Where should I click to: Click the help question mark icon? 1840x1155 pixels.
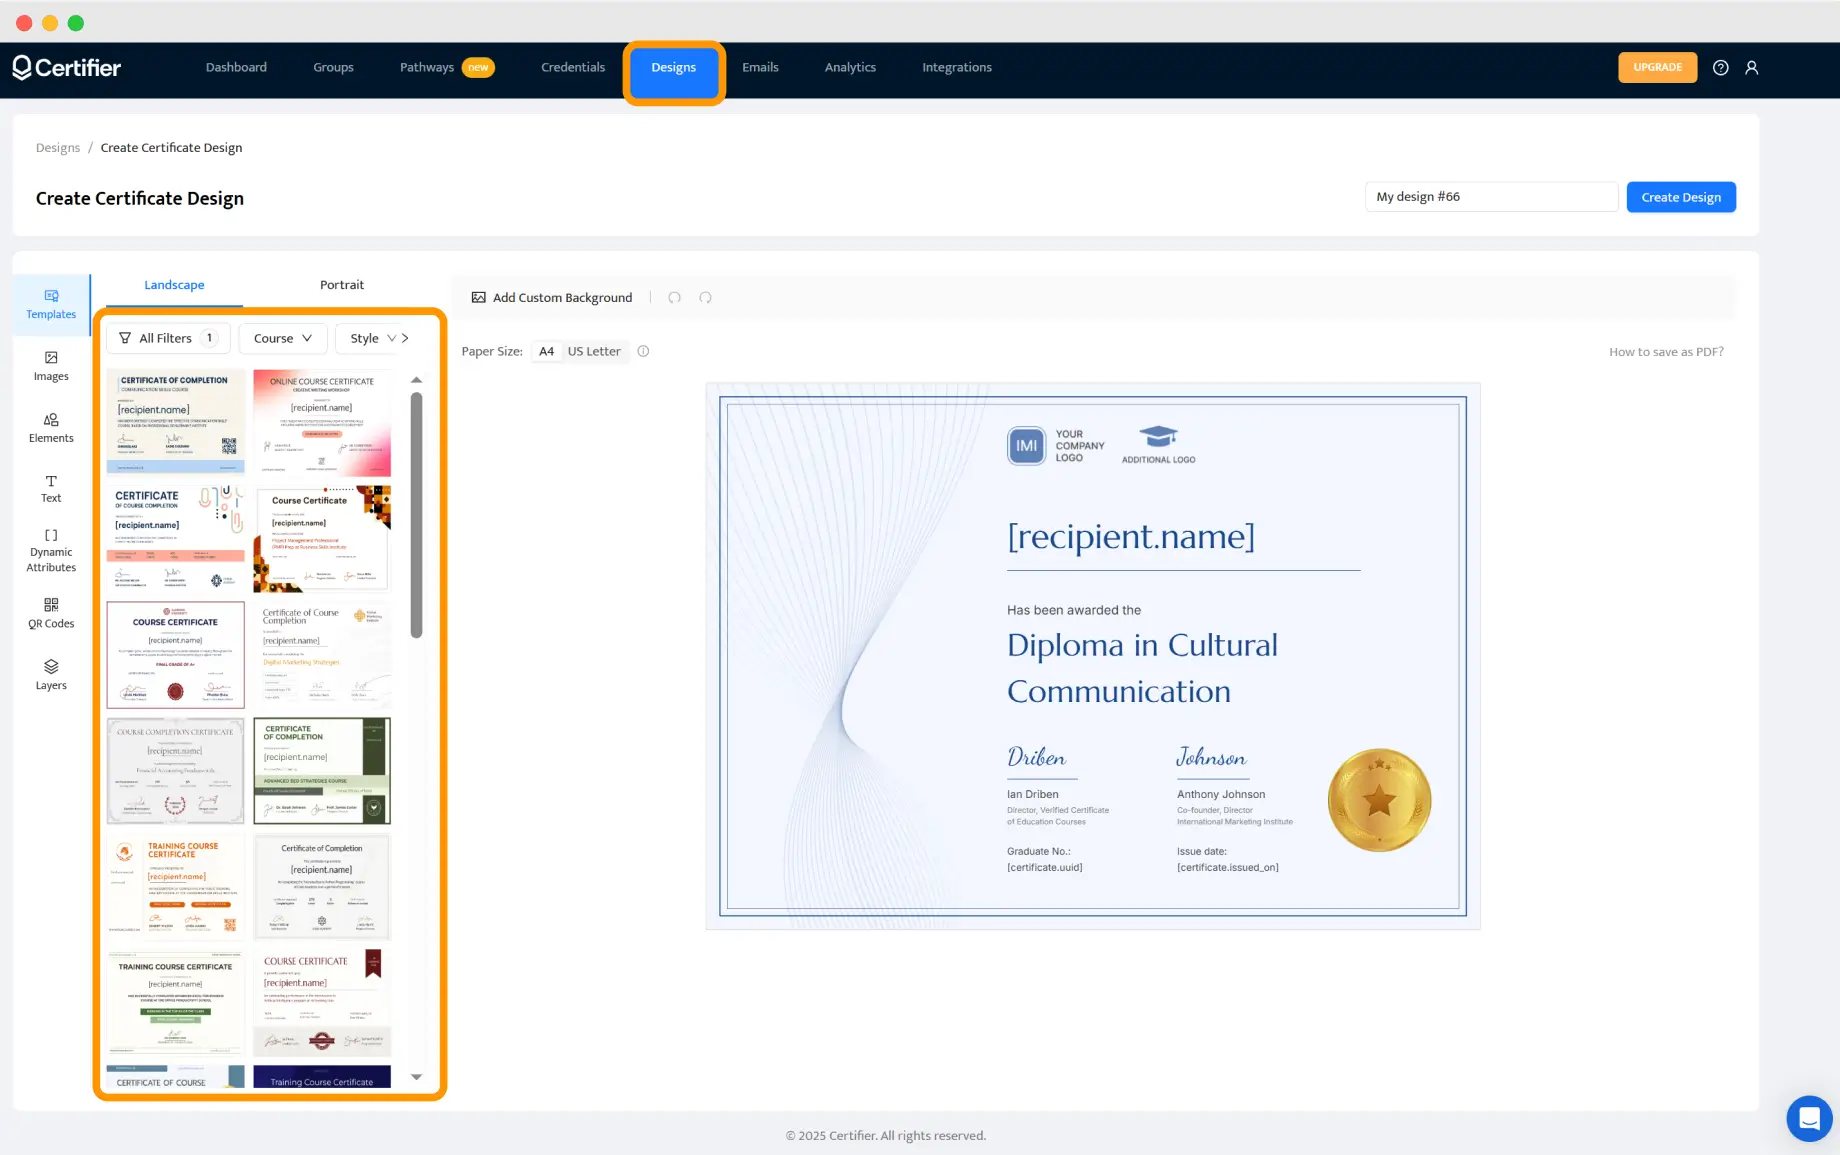pyautogui.click(x=1720, y=67)
